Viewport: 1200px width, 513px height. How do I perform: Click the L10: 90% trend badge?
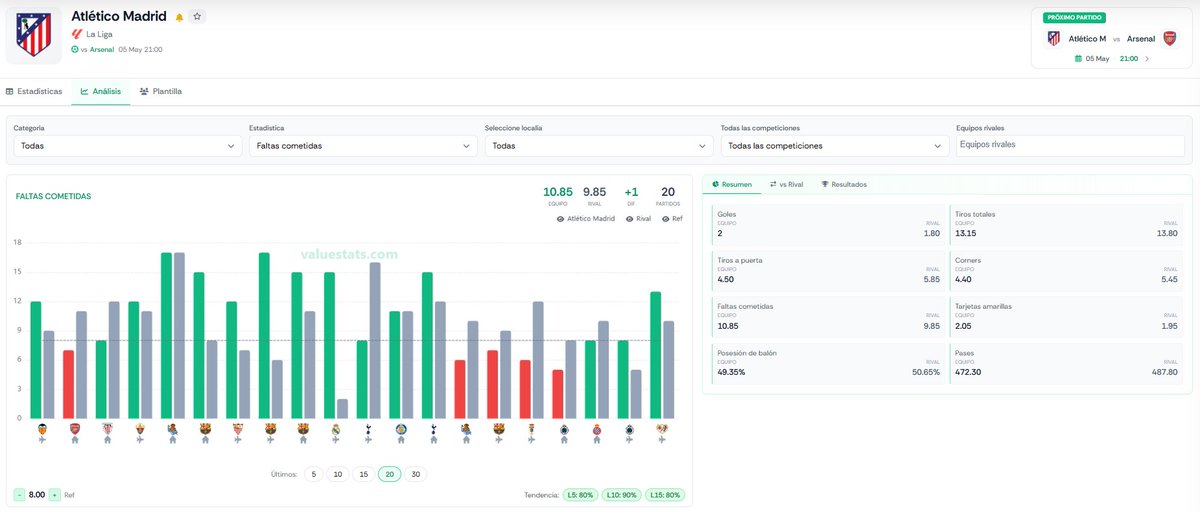[x=622, y=495]
